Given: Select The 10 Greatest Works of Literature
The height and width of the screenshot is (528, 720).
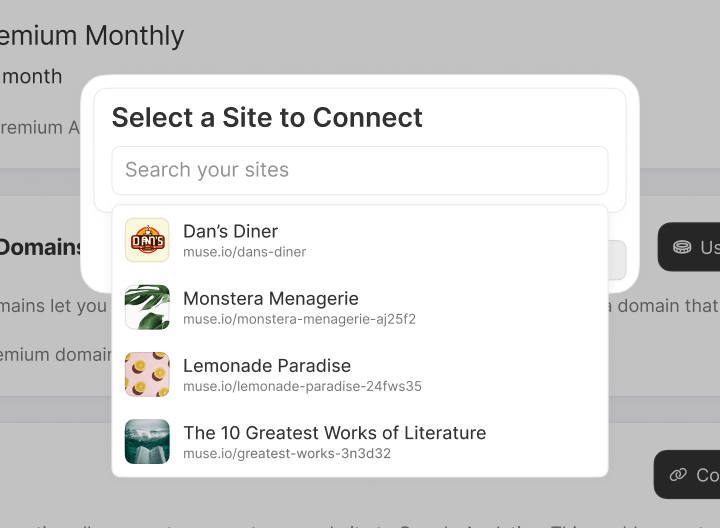Looking at the screenshot, I should point(334,433).
